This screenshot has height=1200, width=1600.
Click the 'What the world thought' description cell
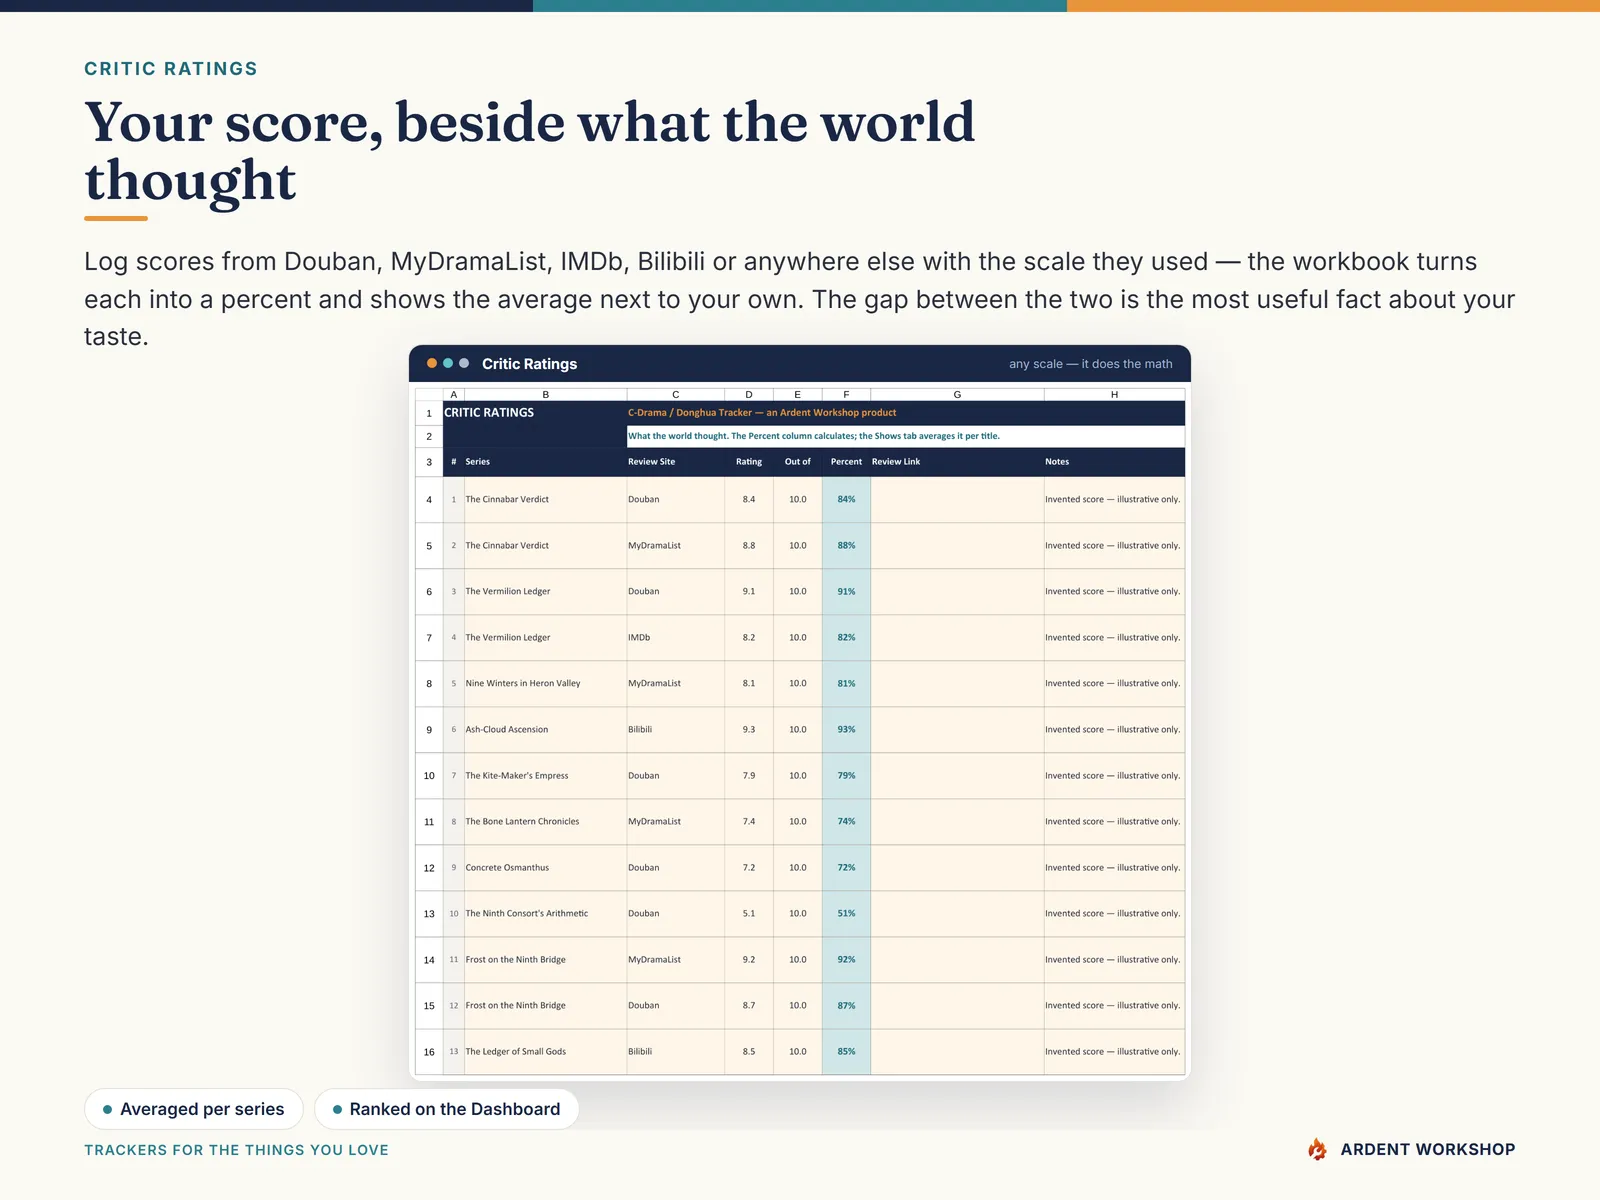[x=906, y=436]
